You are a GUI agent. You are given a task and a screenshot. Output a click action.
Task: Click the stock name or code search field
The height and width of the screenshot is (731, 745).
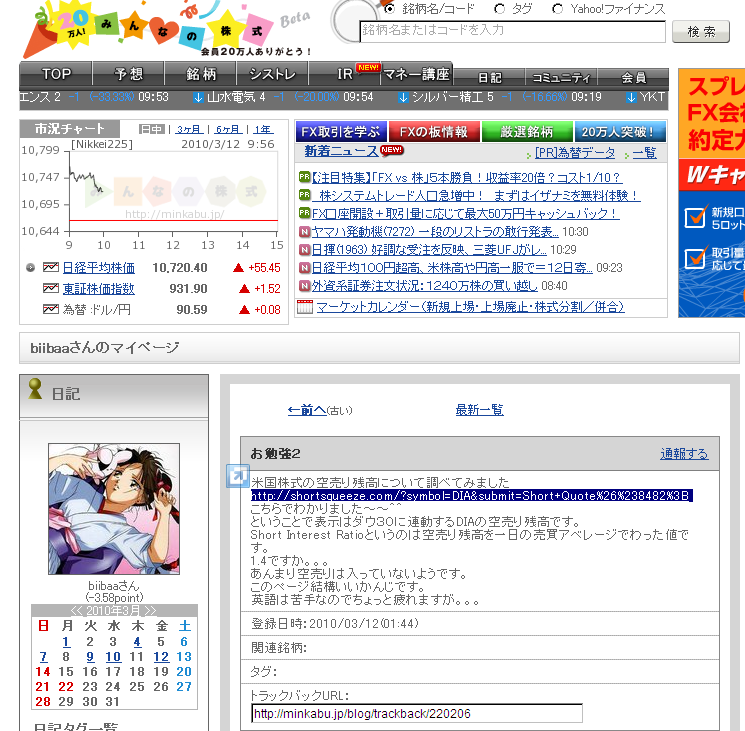click(x=512, y=31)
